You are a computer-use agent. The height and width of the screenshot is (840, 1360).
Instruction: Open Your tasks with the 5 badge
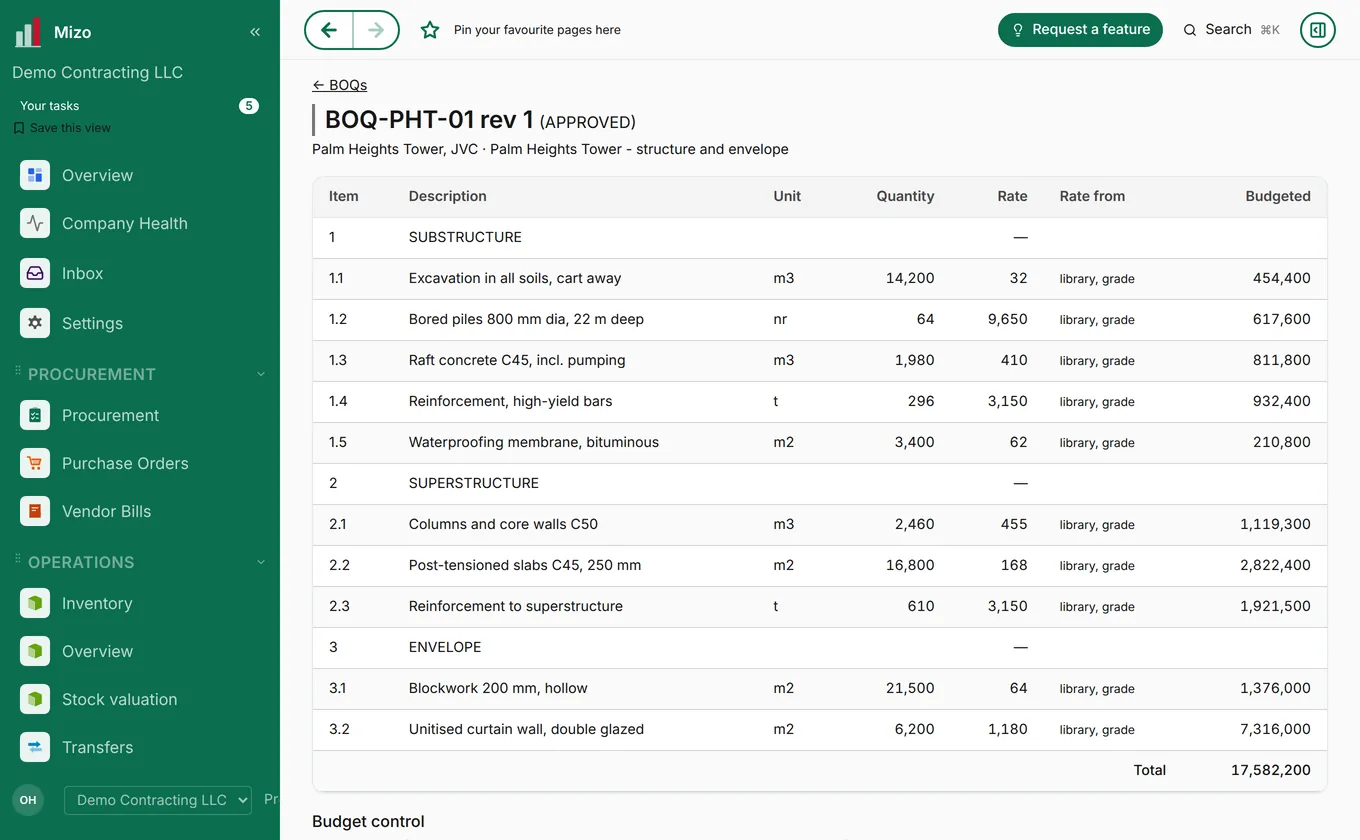[x=139, y=106]
